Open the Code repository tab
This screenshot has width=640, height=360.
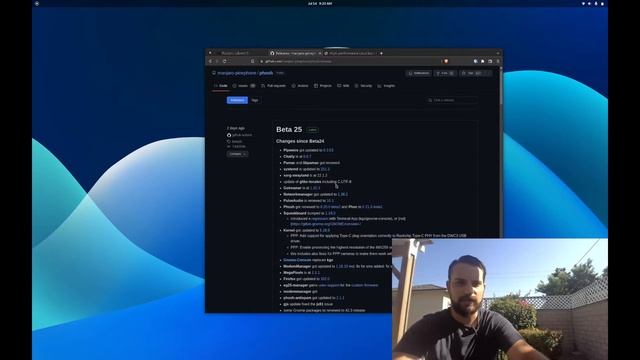[221, 86]
